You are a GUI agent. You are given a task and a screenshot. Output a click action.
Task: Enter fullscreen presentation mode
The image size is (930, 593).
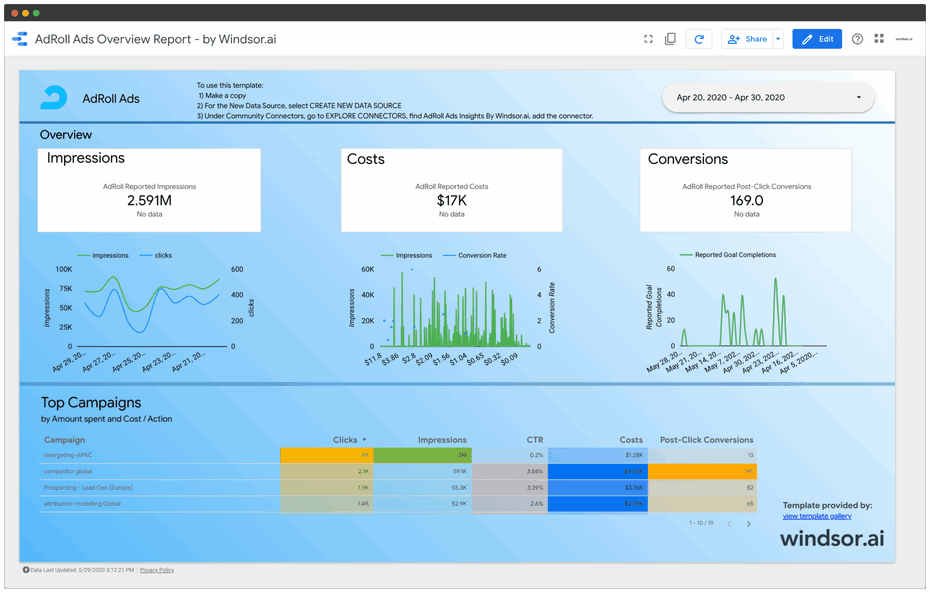click(648, 39)
